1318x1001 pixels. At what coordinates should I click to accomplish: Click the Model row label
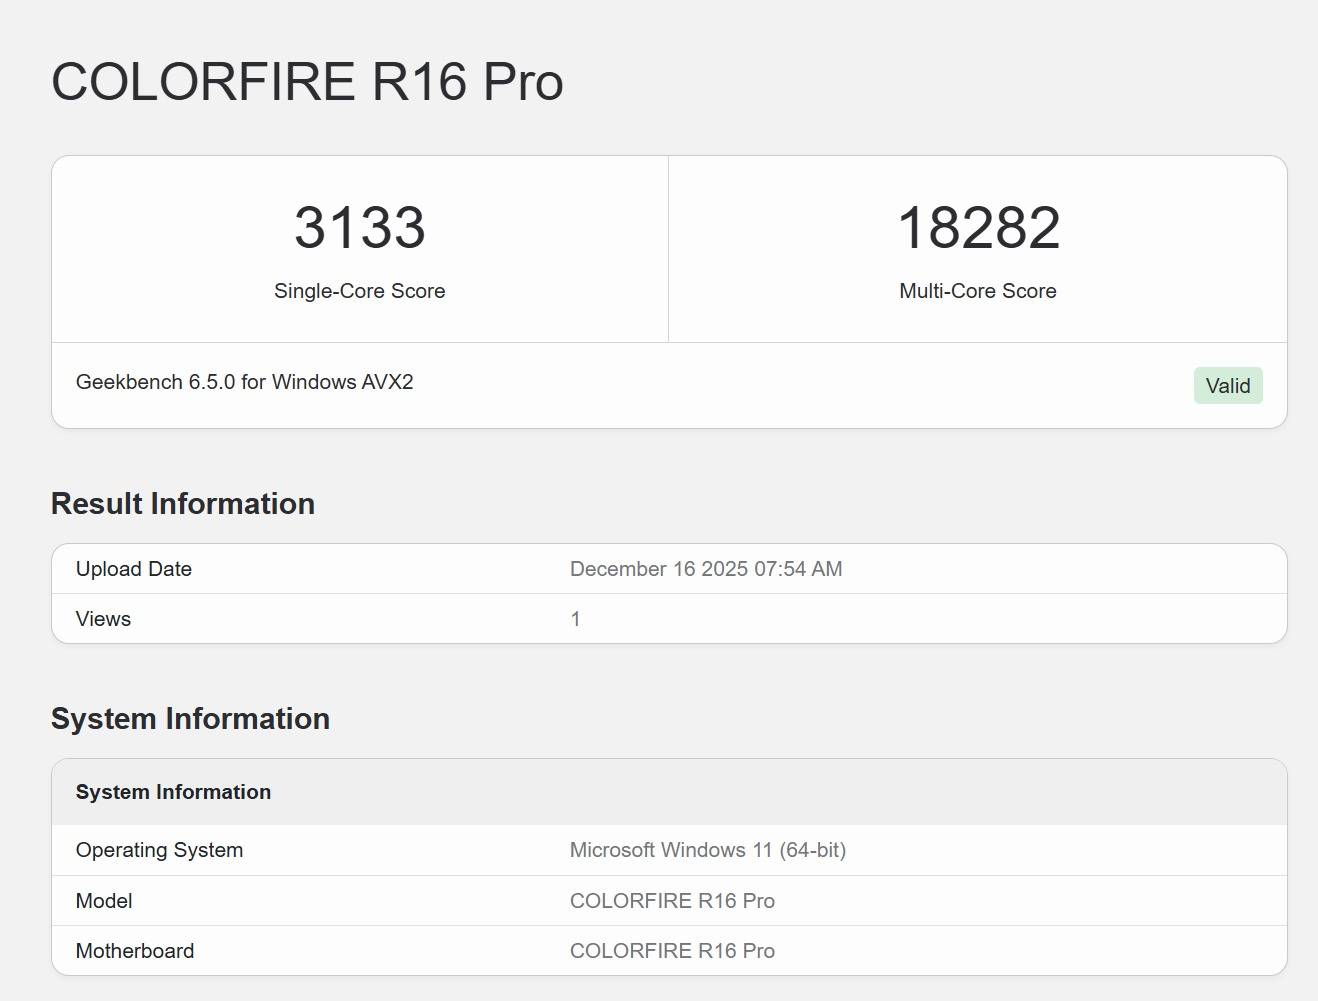tap(104, 901)
